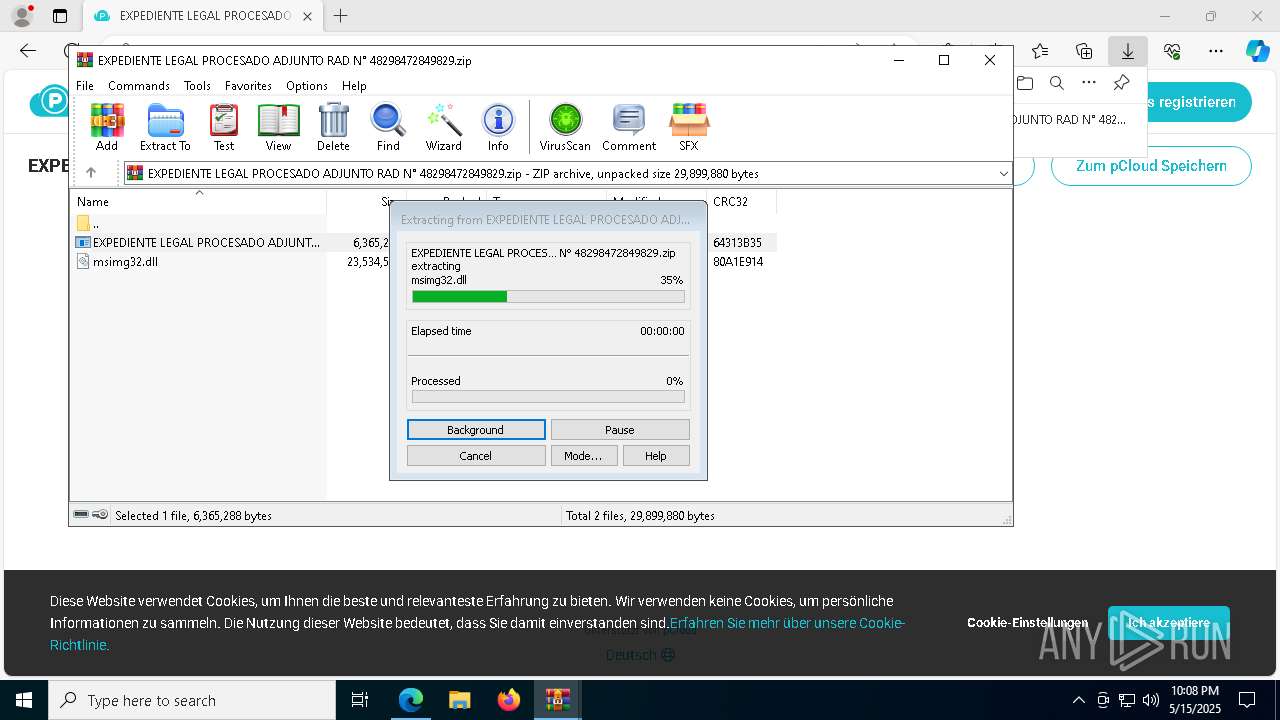Viewport: 1280px width, 720px height.
Task: Open File Explorer from the taskbar
Action: 460,700
